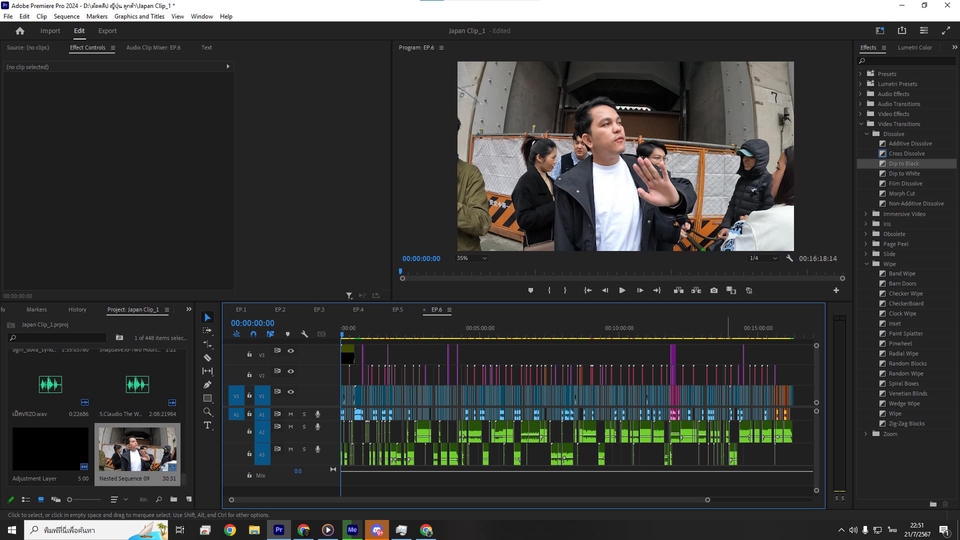960x540 pixels.
Task: Click Nested Sequence 09 thumbnail
Action: pos(138,448)
